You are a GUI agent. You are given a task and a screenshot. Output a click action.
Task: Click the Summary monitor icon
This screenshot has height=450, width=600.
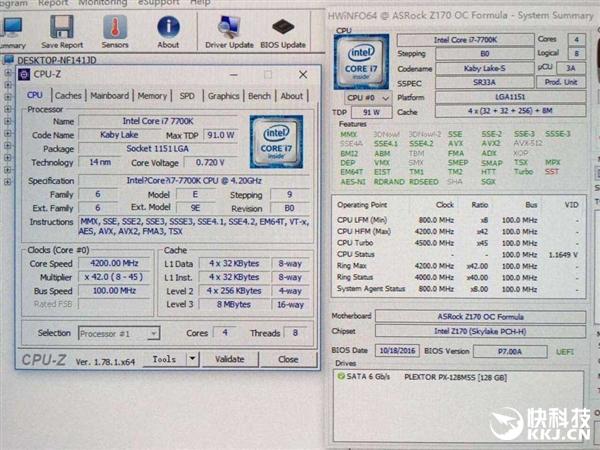tap(11, 28)
